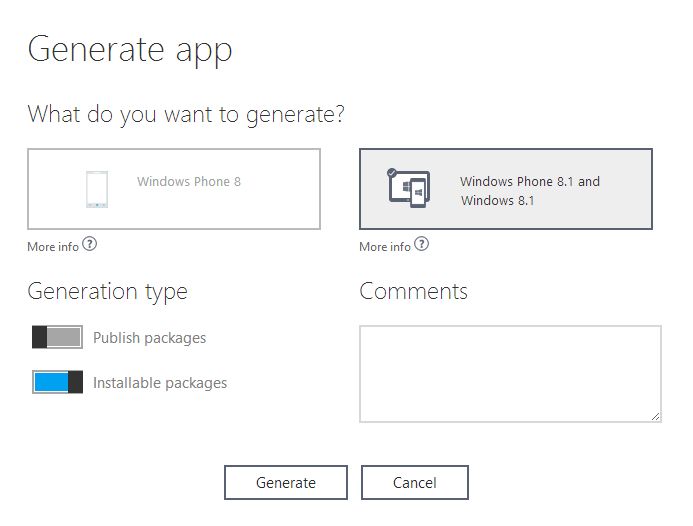Select Windows Phone 8.1 and Windows 8.1 tile
Image resolution: width=693 pixels, height=526 pixels.
coord(506,189)
